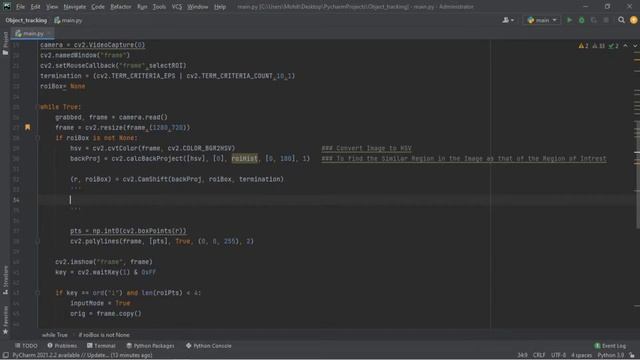Open the Python Console tool window
Image resolution: width=640 pixels, height=360 pixels.
pyautogui.click(x=209, y=346)
